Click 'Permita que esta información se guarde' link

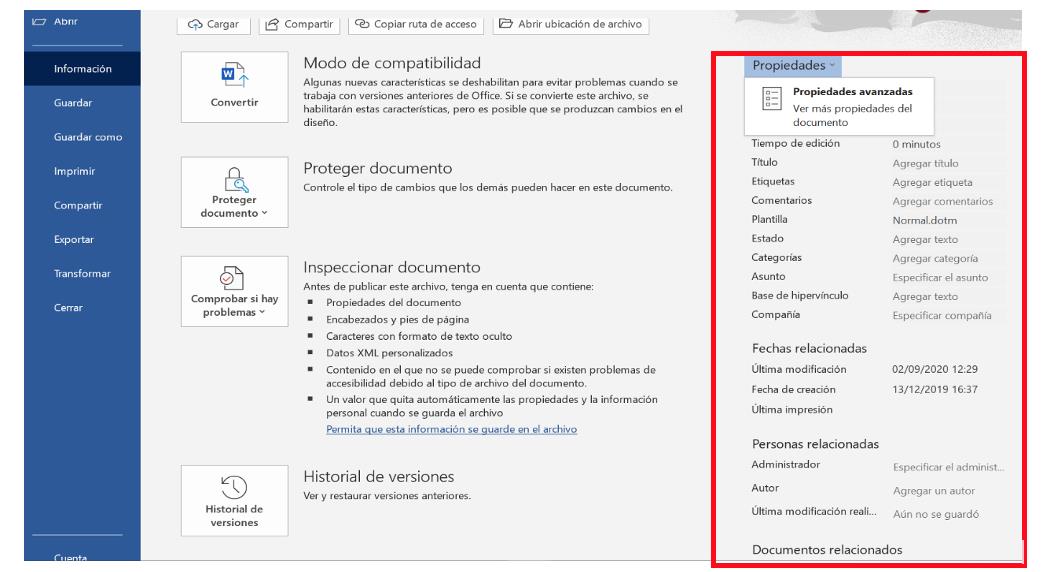pos(451,429)
